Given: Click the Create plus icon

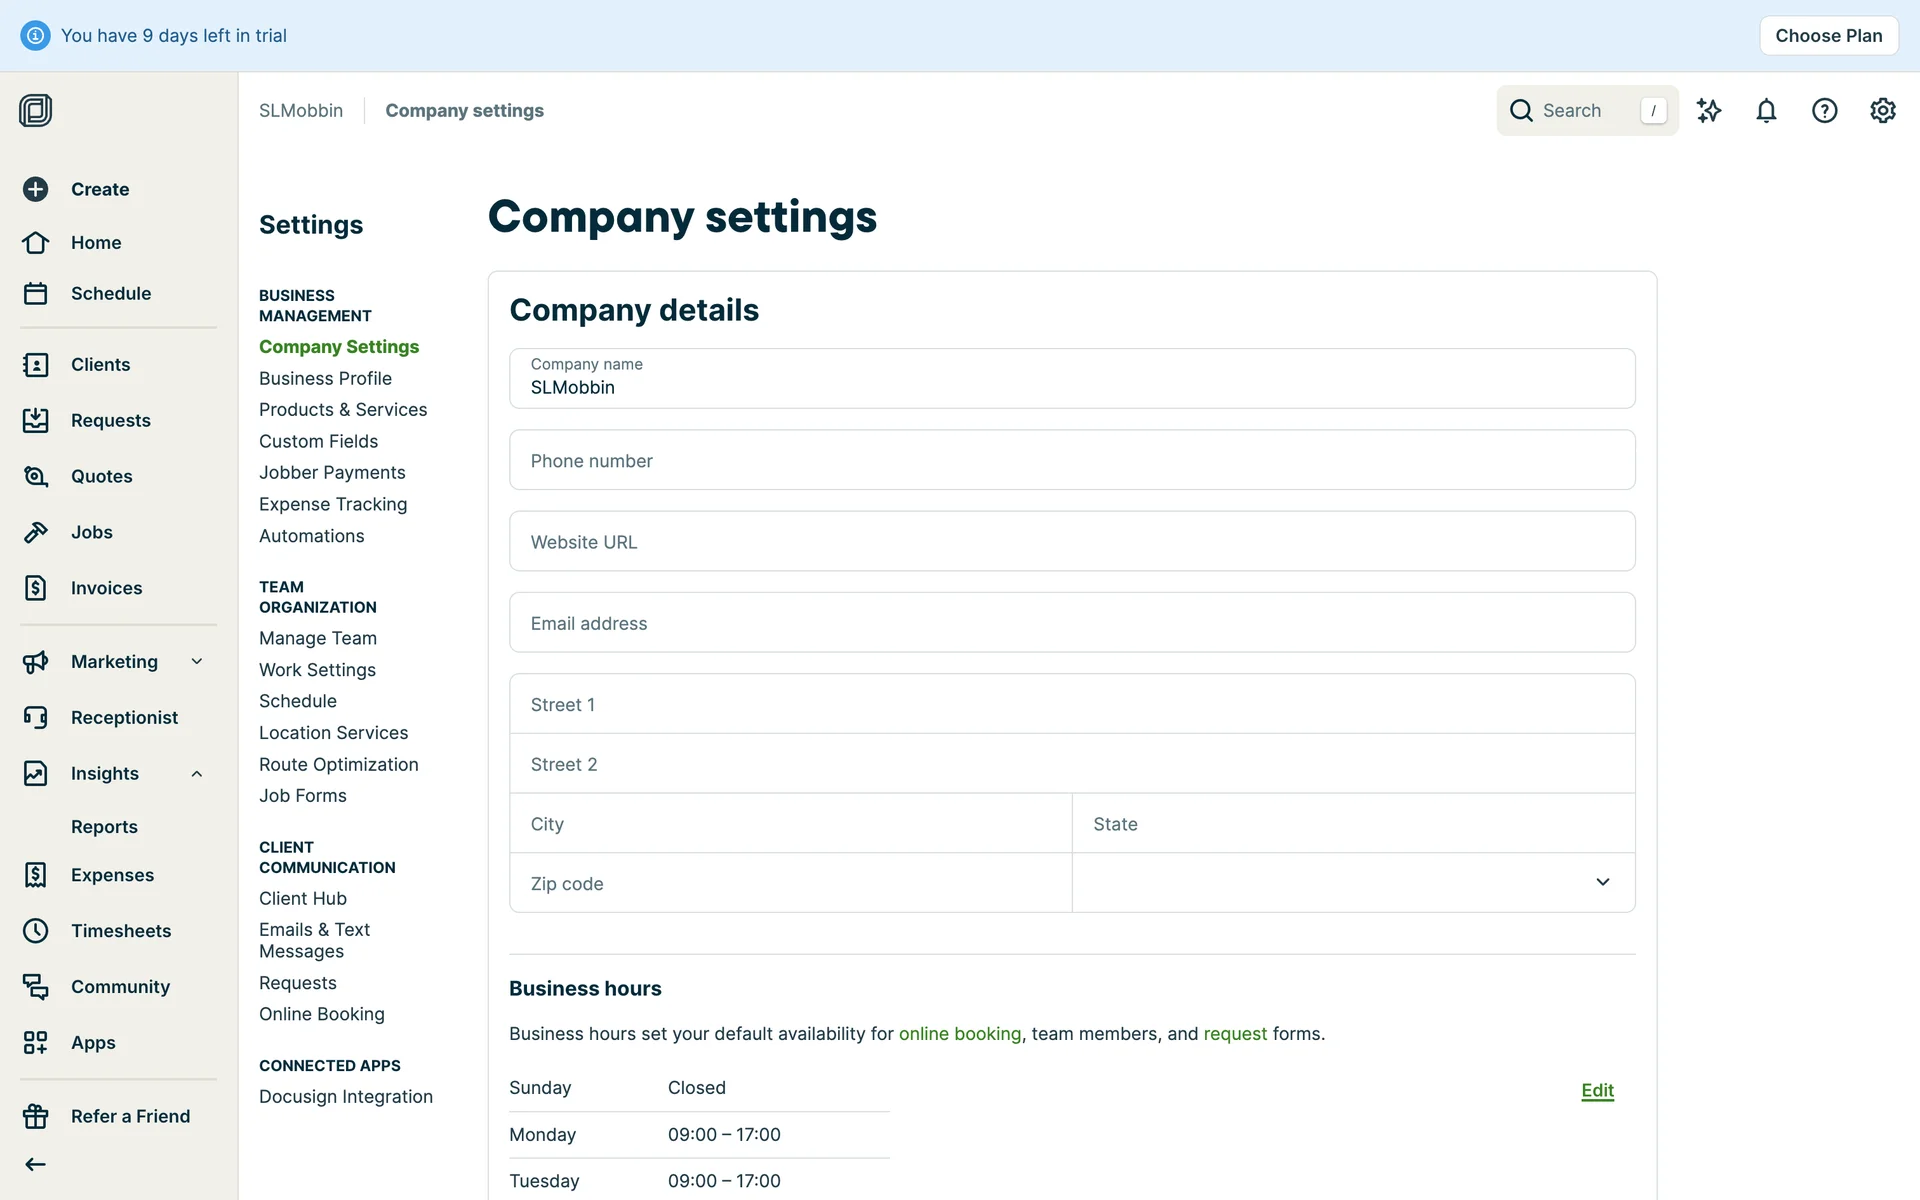Looking at the screenshot, I should click(36, 189).
